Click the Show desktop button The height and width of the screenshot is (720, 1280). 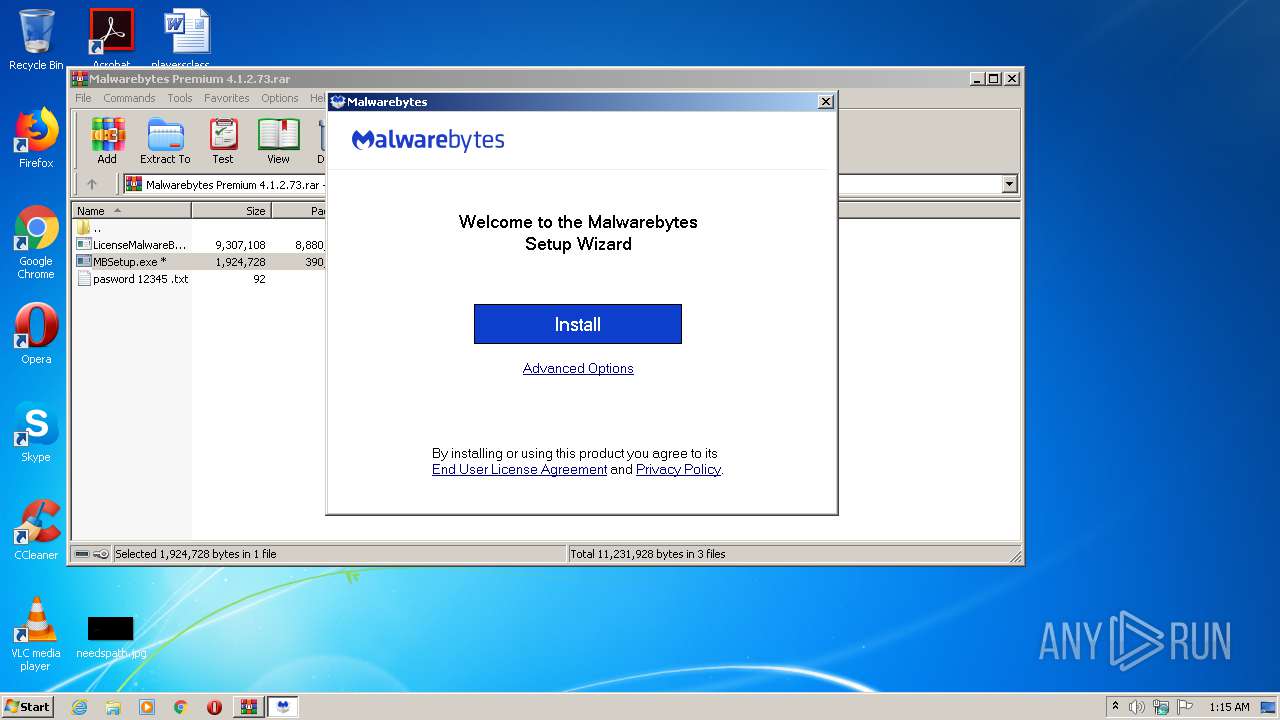[x=1270, y=707]
